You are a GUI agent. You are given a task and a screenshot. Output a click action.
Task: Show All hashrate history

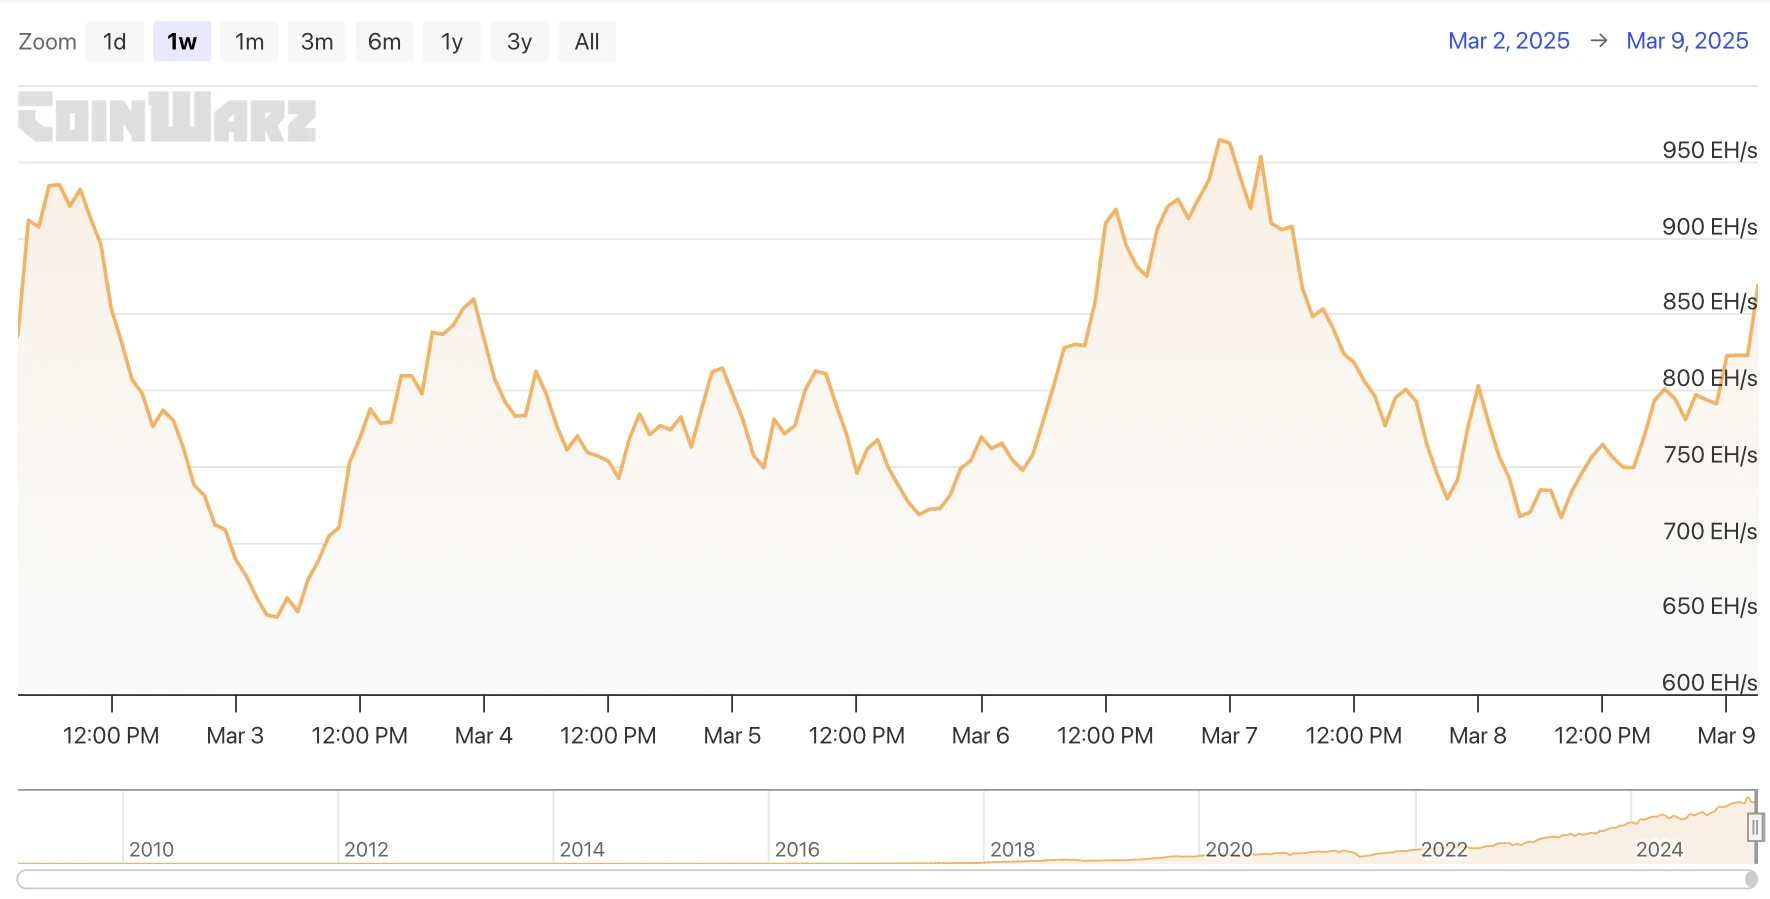(x=587, y=42)
